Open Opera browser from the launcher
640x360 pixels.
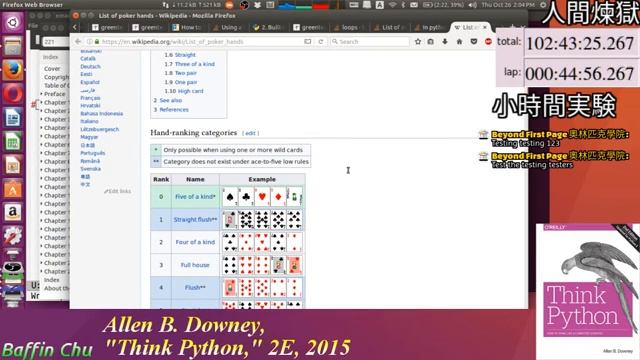pyautogui.click(x=13, y=94)
